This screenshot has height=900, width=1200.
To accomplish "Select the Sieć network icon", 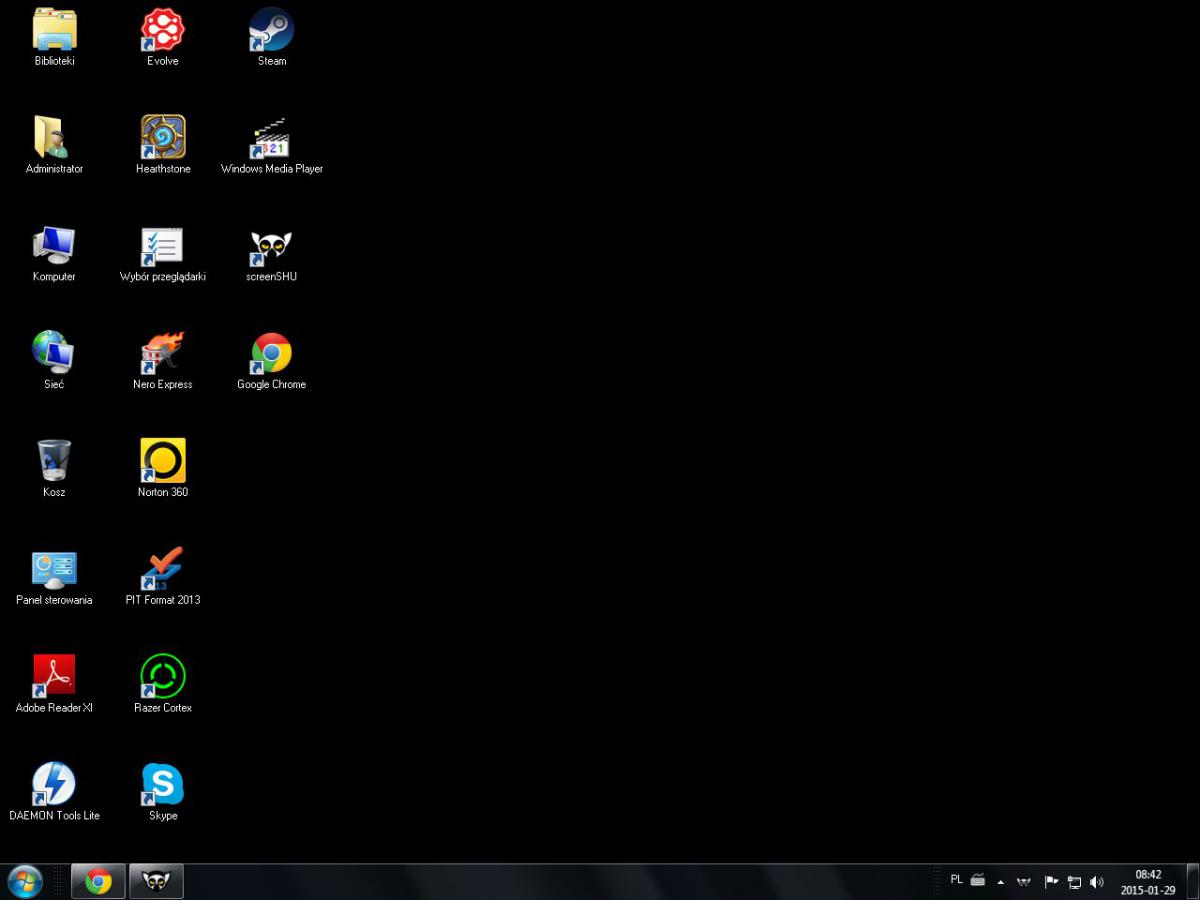I will coord(54,362).
